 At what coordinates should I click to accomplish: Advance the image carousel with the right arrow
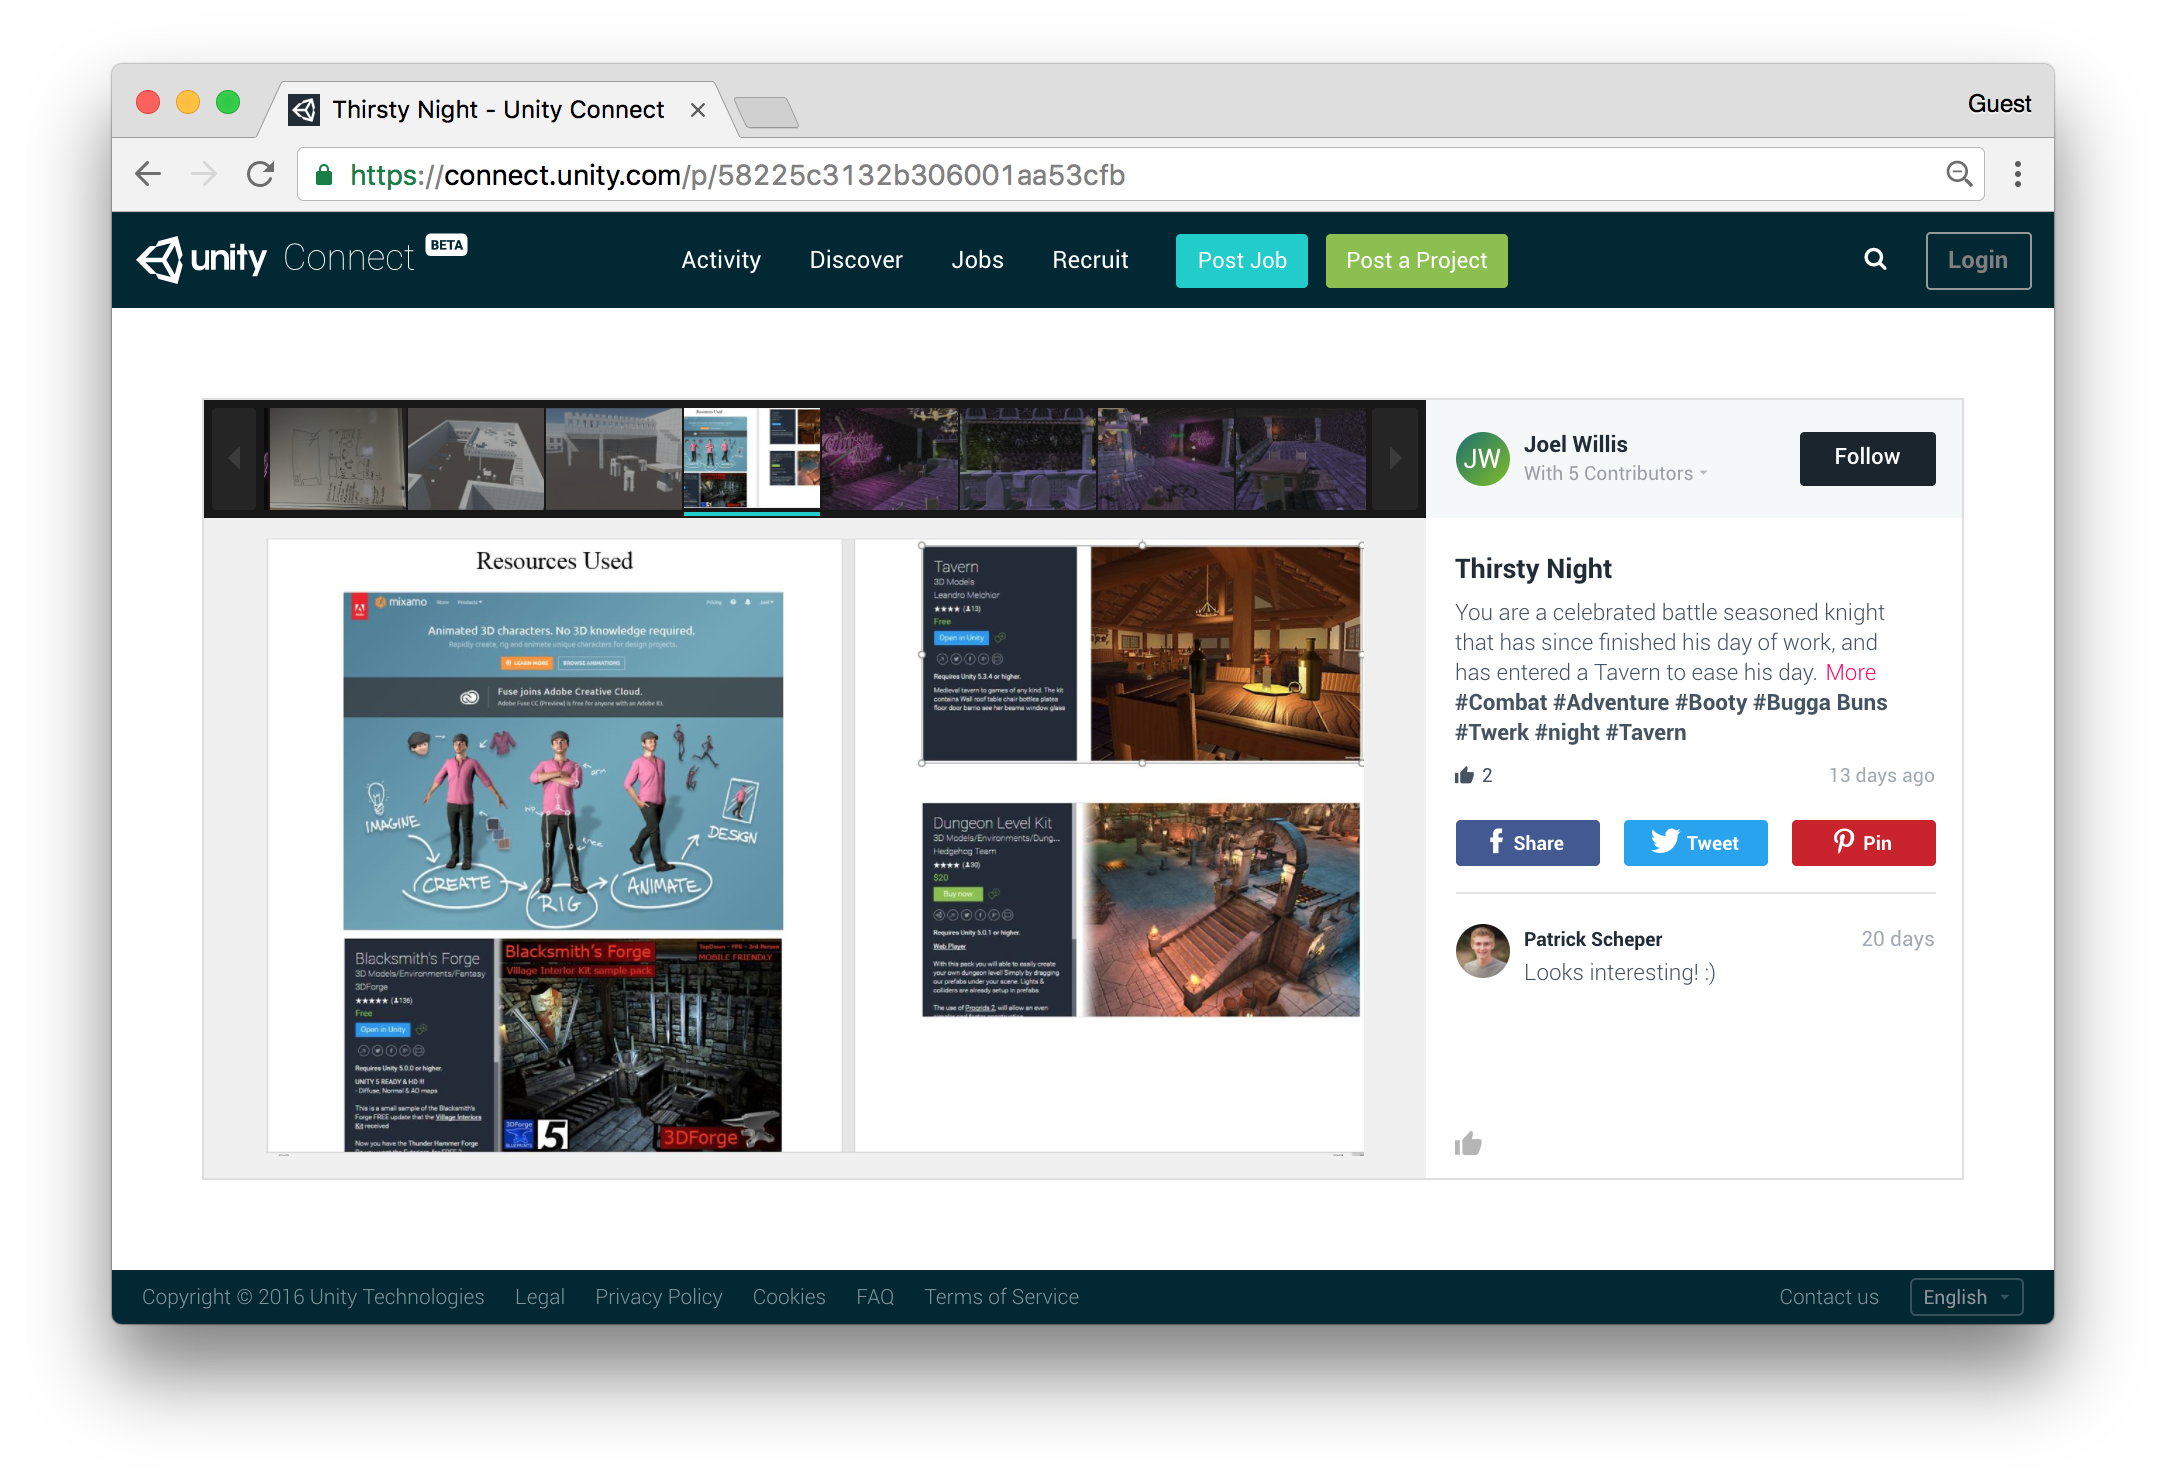click(1395, 458)
